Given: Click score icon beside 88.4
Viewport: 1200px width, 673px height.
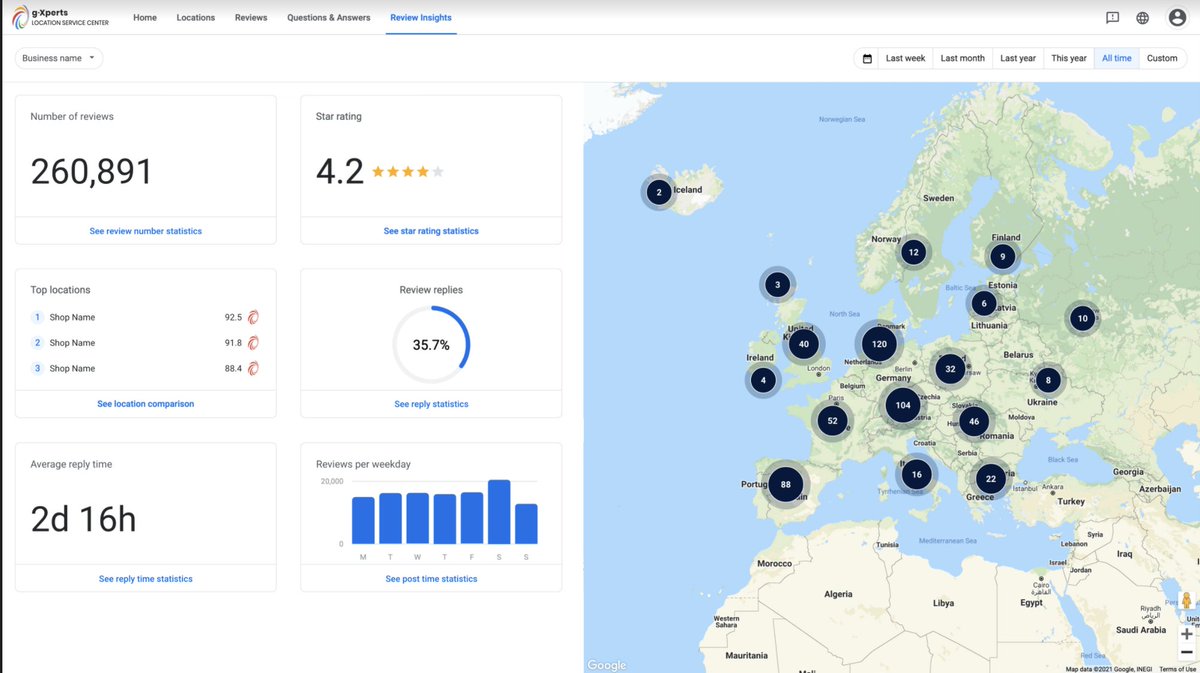Looking at the screenshot, I should tap(254, 368).
